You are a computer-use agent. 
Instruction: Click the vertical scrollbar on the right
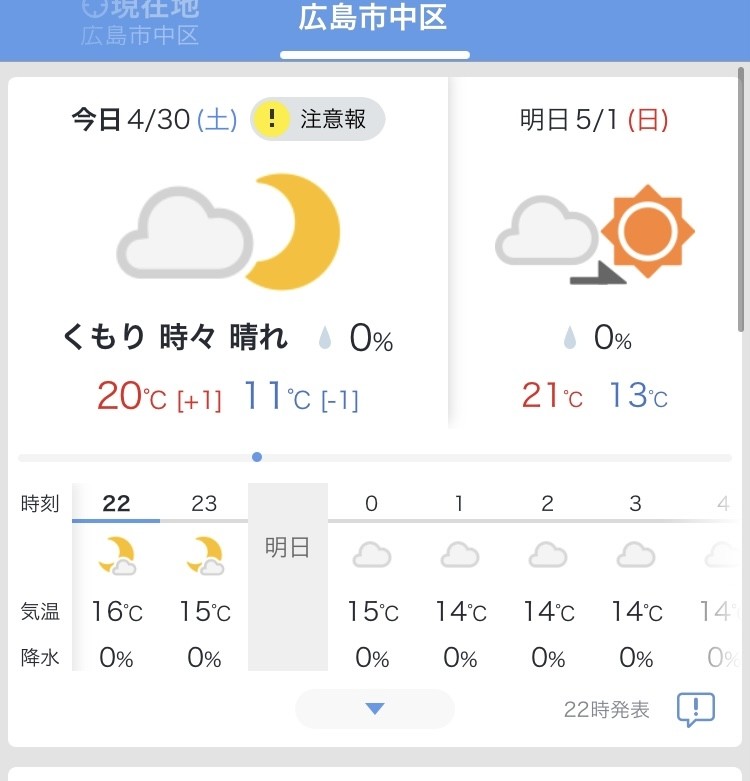(743, 200)
